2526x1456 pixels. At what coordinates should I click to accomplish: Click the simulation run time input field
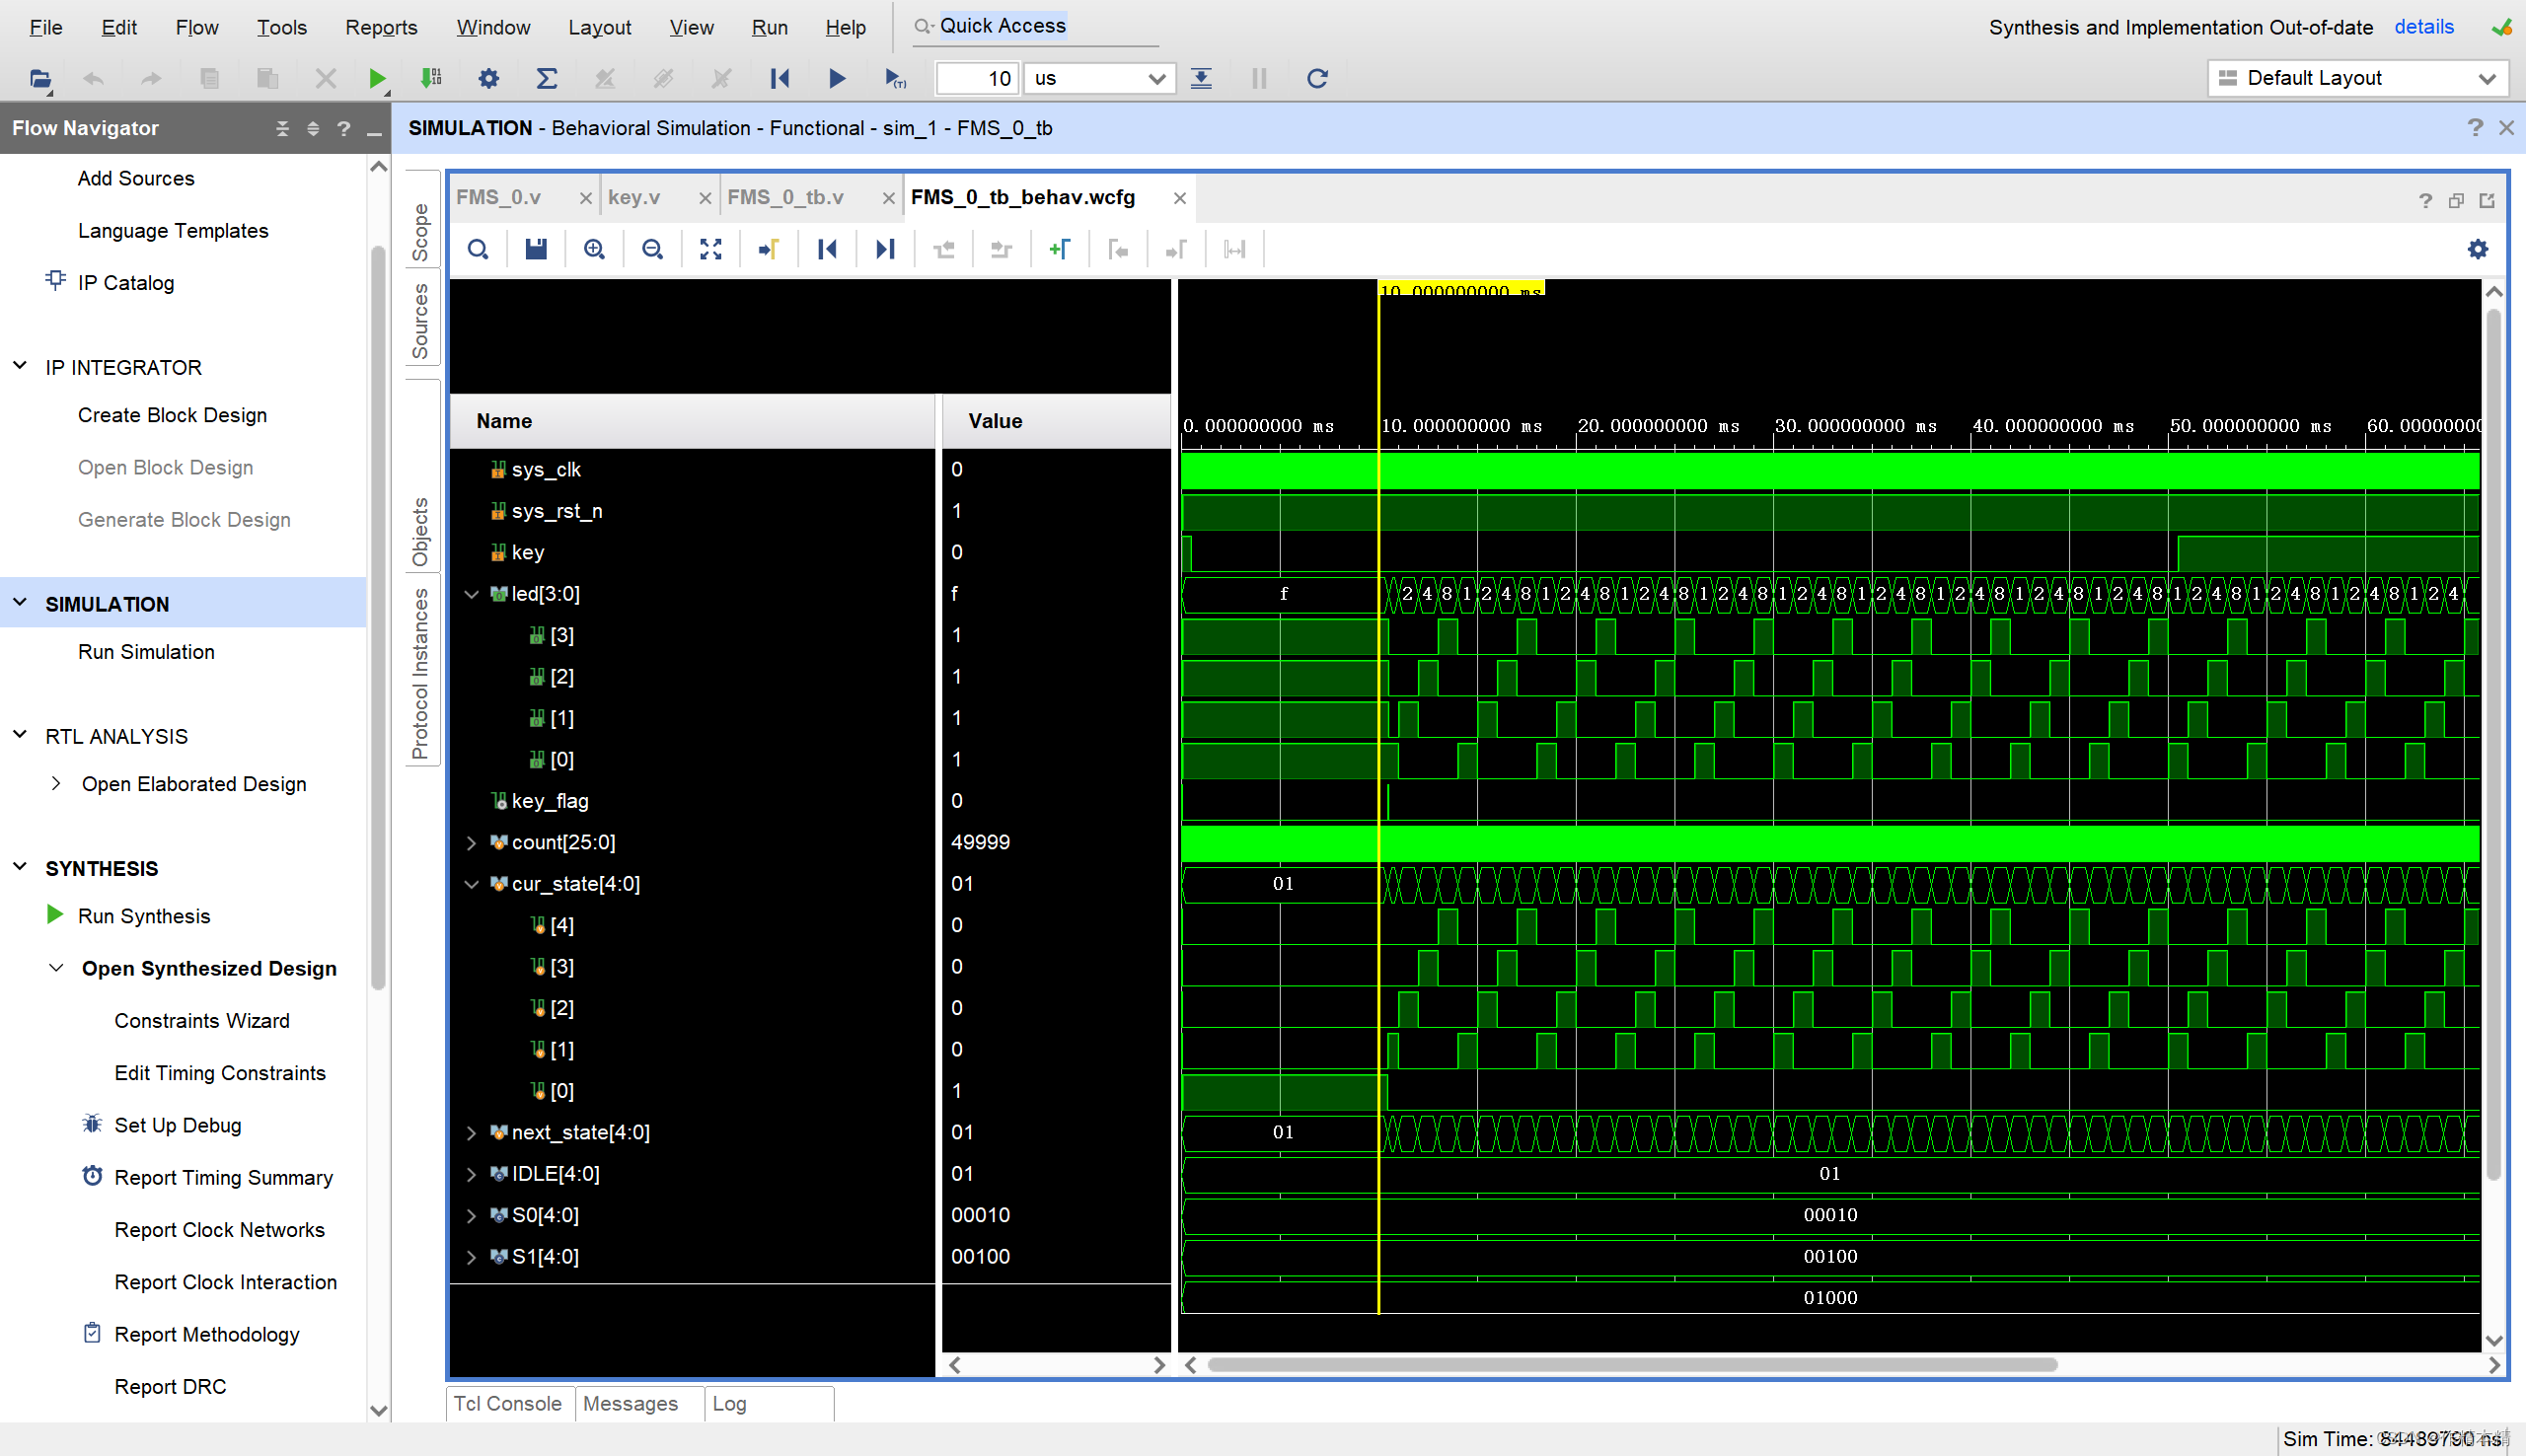[975, 78]
